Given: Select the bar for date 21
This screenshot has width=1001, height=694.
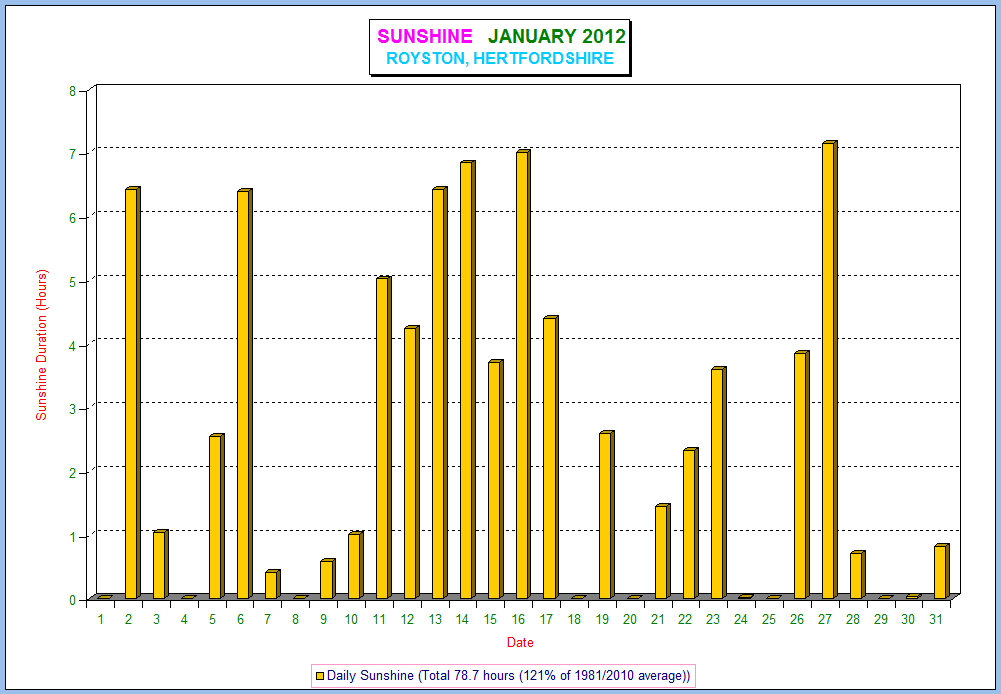Looking at the screenshot, I should (663, 551).
